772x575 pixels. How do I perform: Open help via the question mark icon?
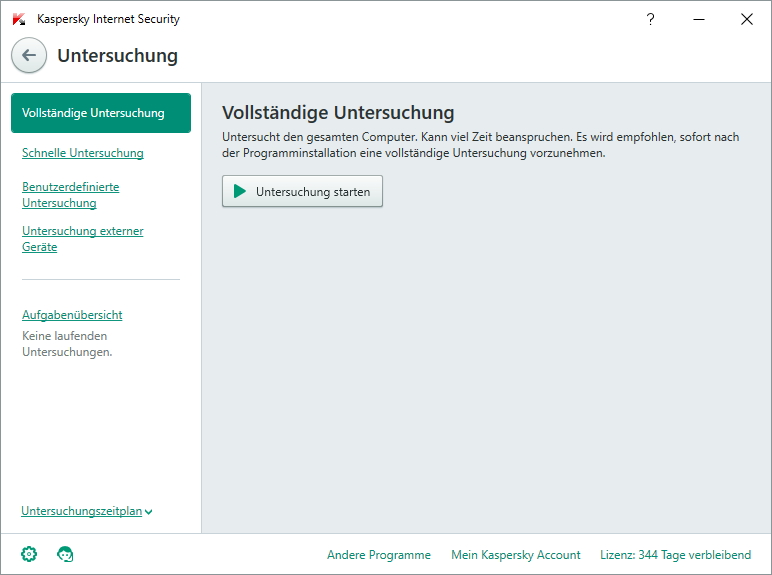pos(650,19)
